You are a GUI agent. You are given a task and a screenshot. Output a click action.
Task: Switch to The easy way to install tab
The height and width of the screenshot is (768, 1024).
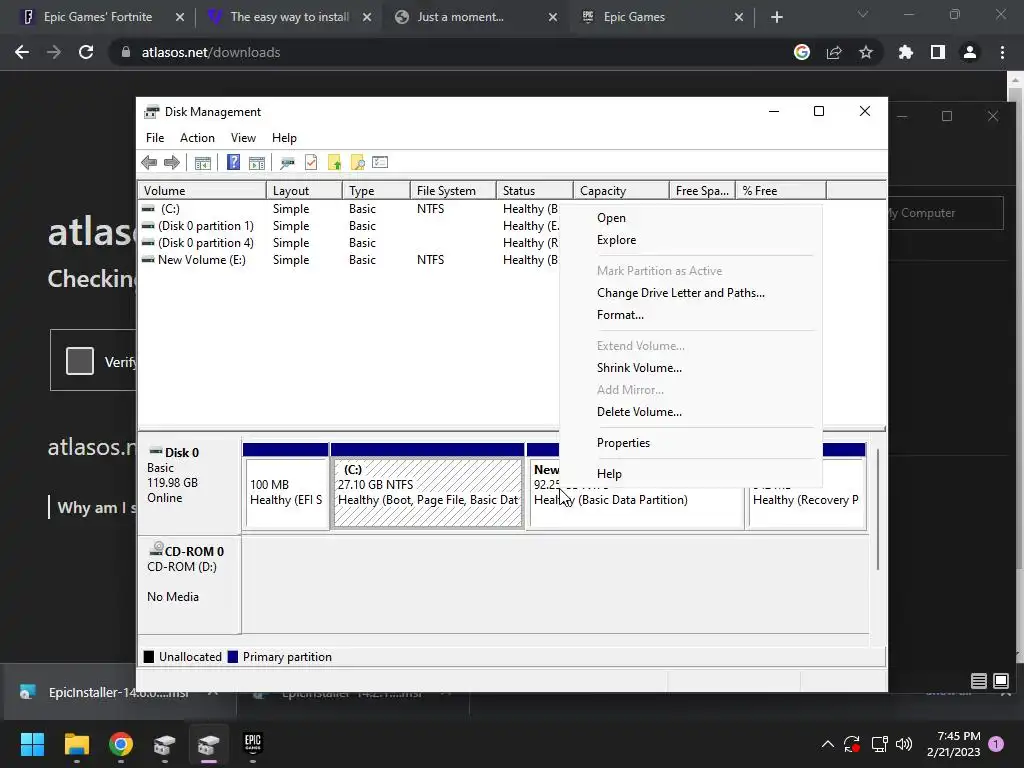(x=290, y=17)
